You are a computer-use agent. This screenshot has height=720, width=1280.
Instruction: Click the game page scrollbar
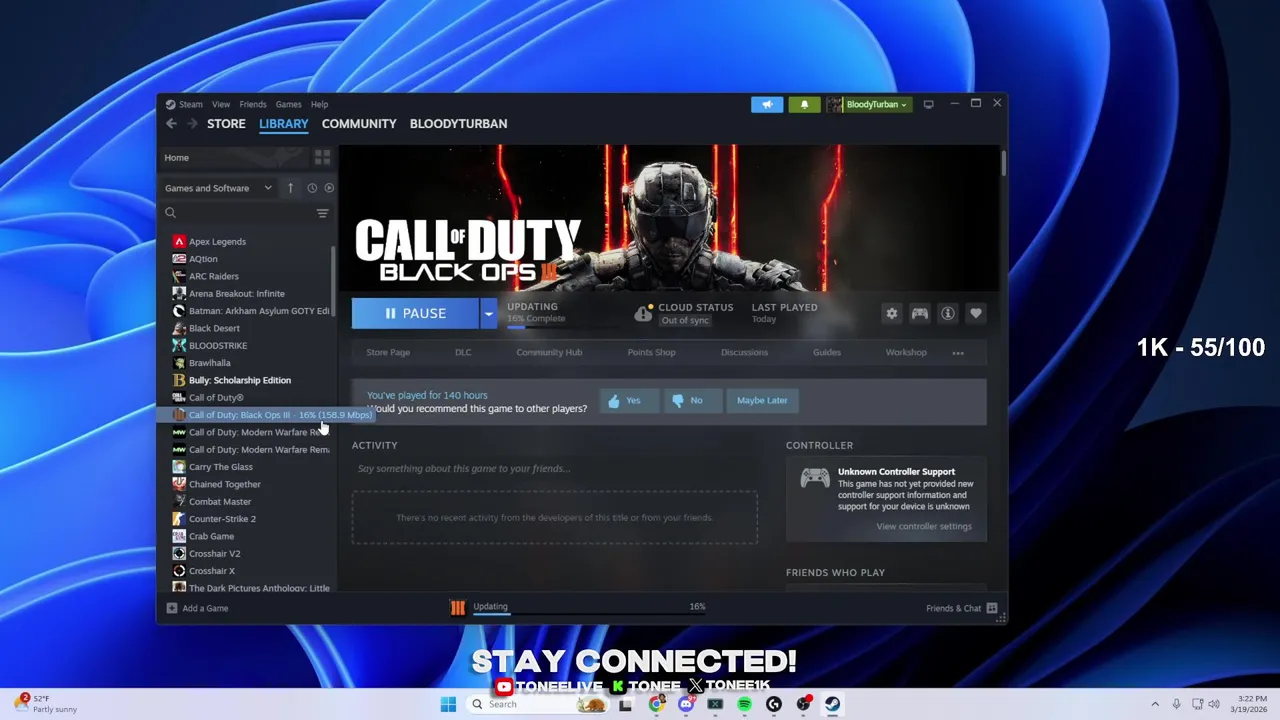point(1002,164)
